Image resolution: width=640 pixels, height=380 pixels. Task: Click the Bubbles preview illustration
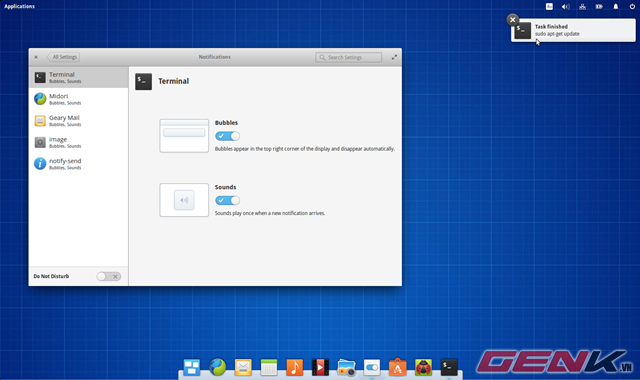(184, 136)
